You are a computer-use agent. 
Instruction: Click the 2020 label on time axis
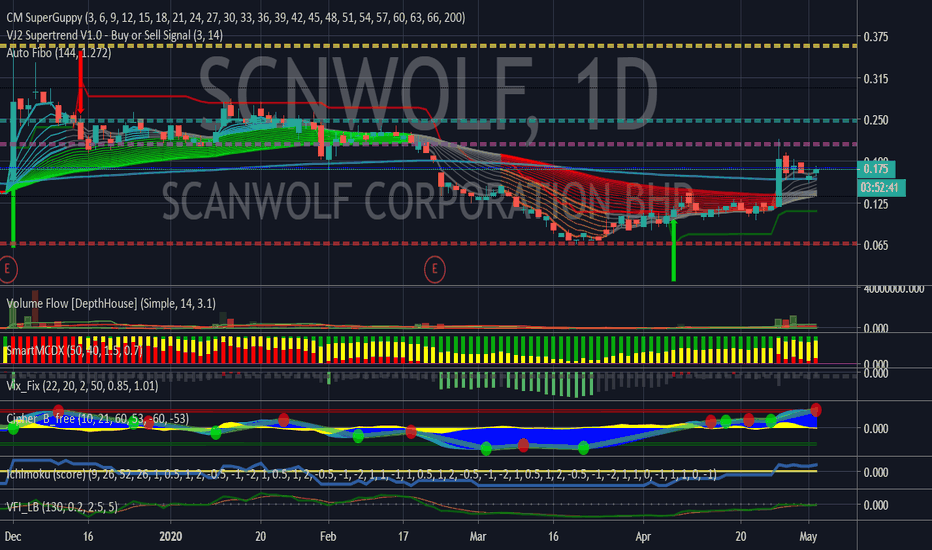pos(171,536)
